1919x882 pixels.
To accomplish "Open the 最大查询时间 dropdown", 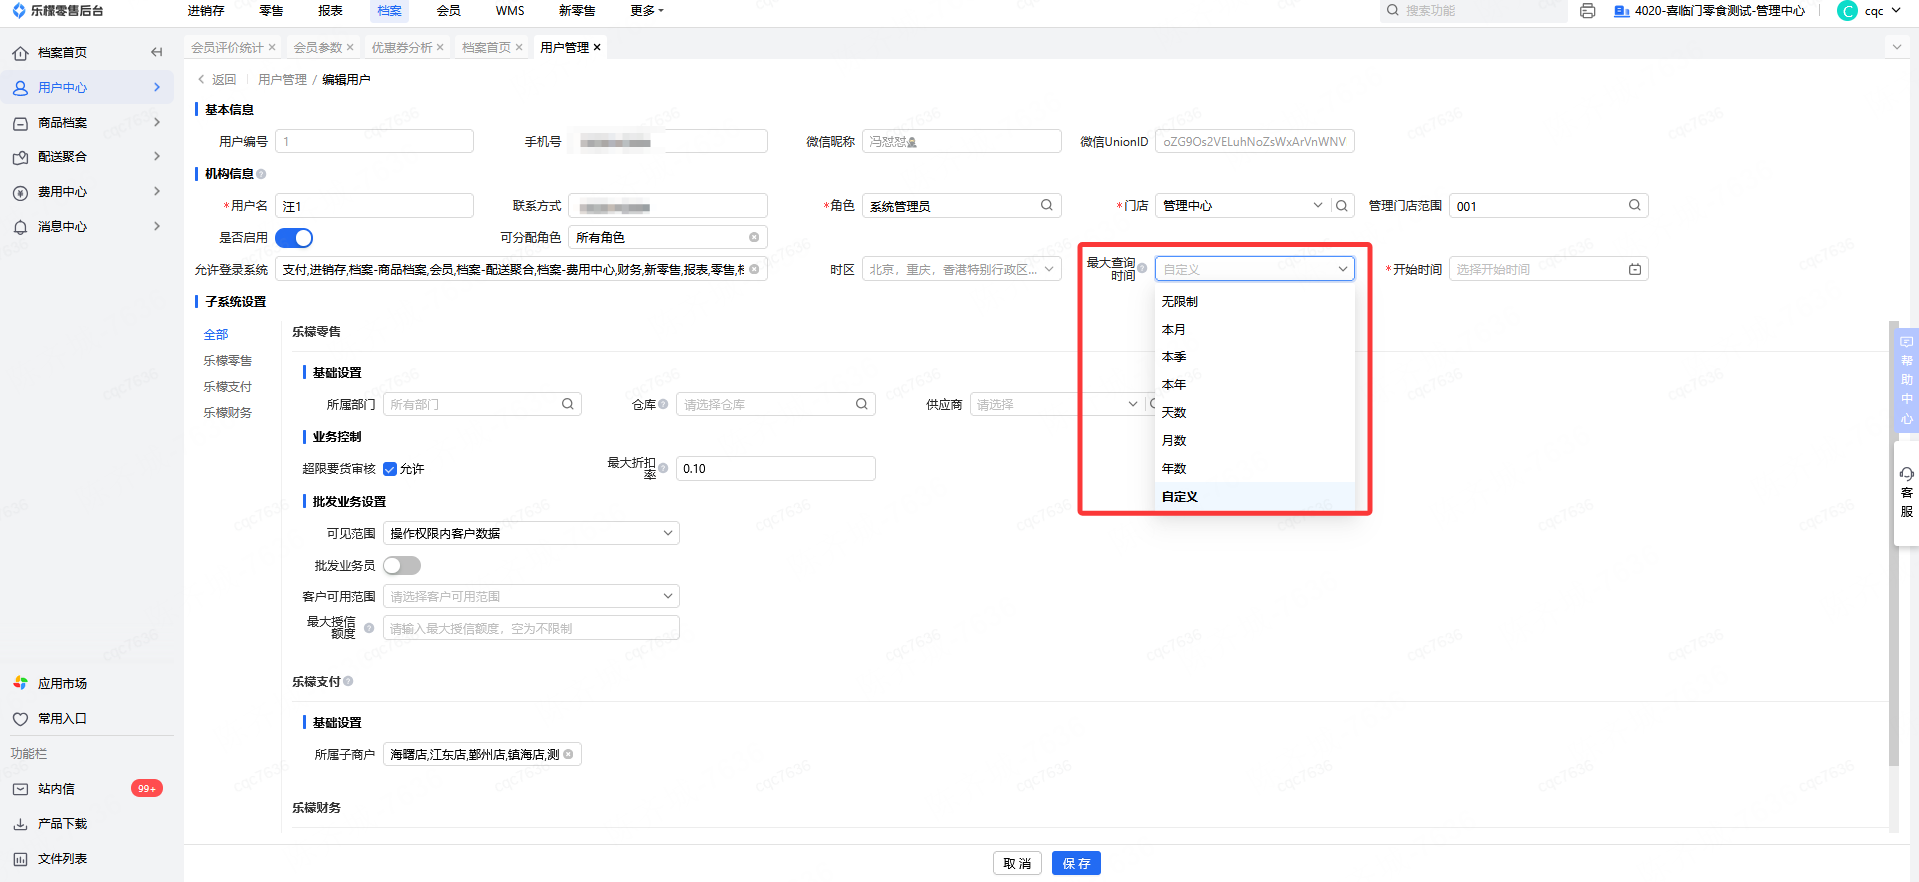I will click(x=1255, y=269).
